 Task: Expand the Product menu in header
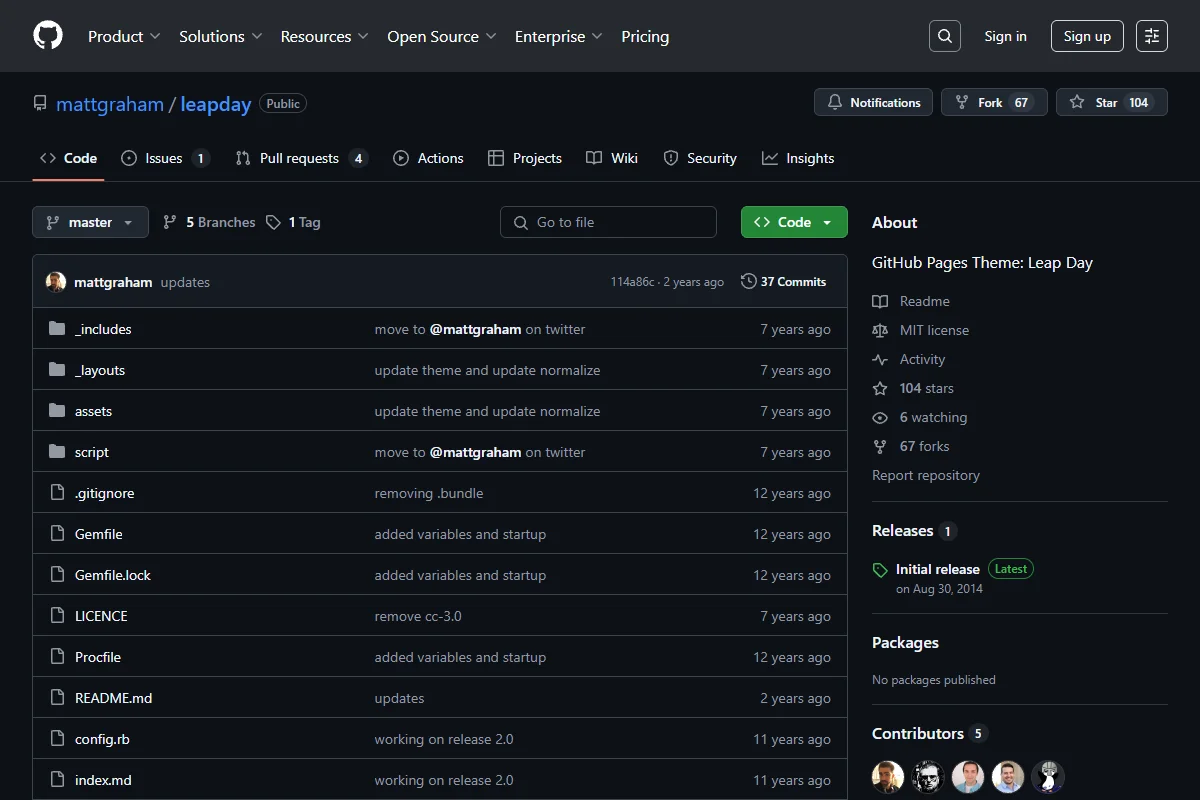click(x=124, y=36)
